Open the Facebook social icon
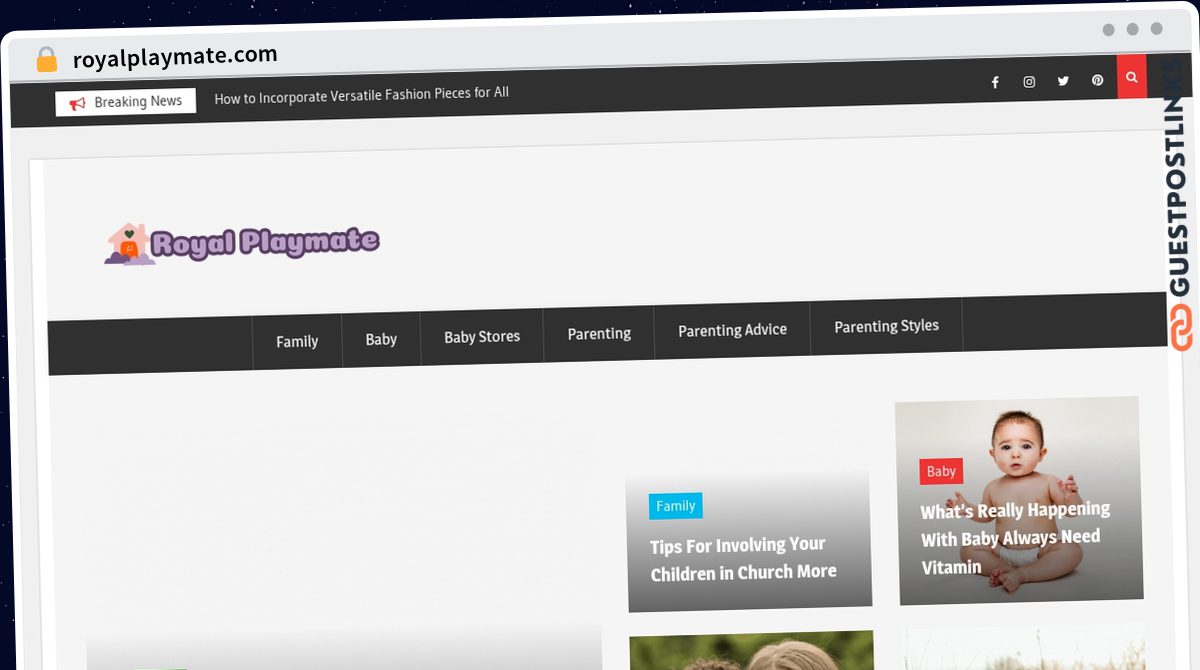The width and height of the screenshot is (1200, 670). [995, 82]
